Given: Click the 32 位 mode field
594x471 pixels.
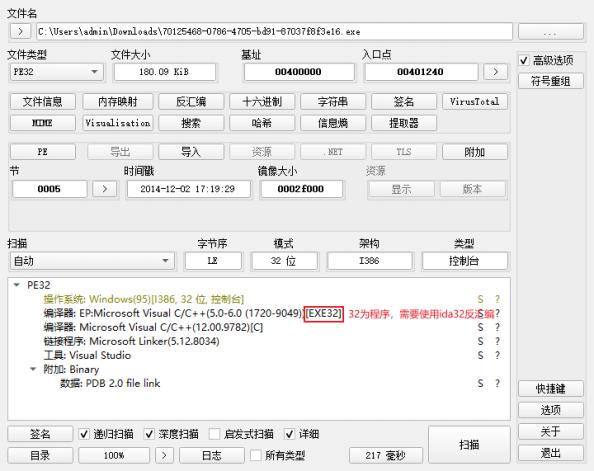Looking at the screenshot, I should click(x=284, y=261).
